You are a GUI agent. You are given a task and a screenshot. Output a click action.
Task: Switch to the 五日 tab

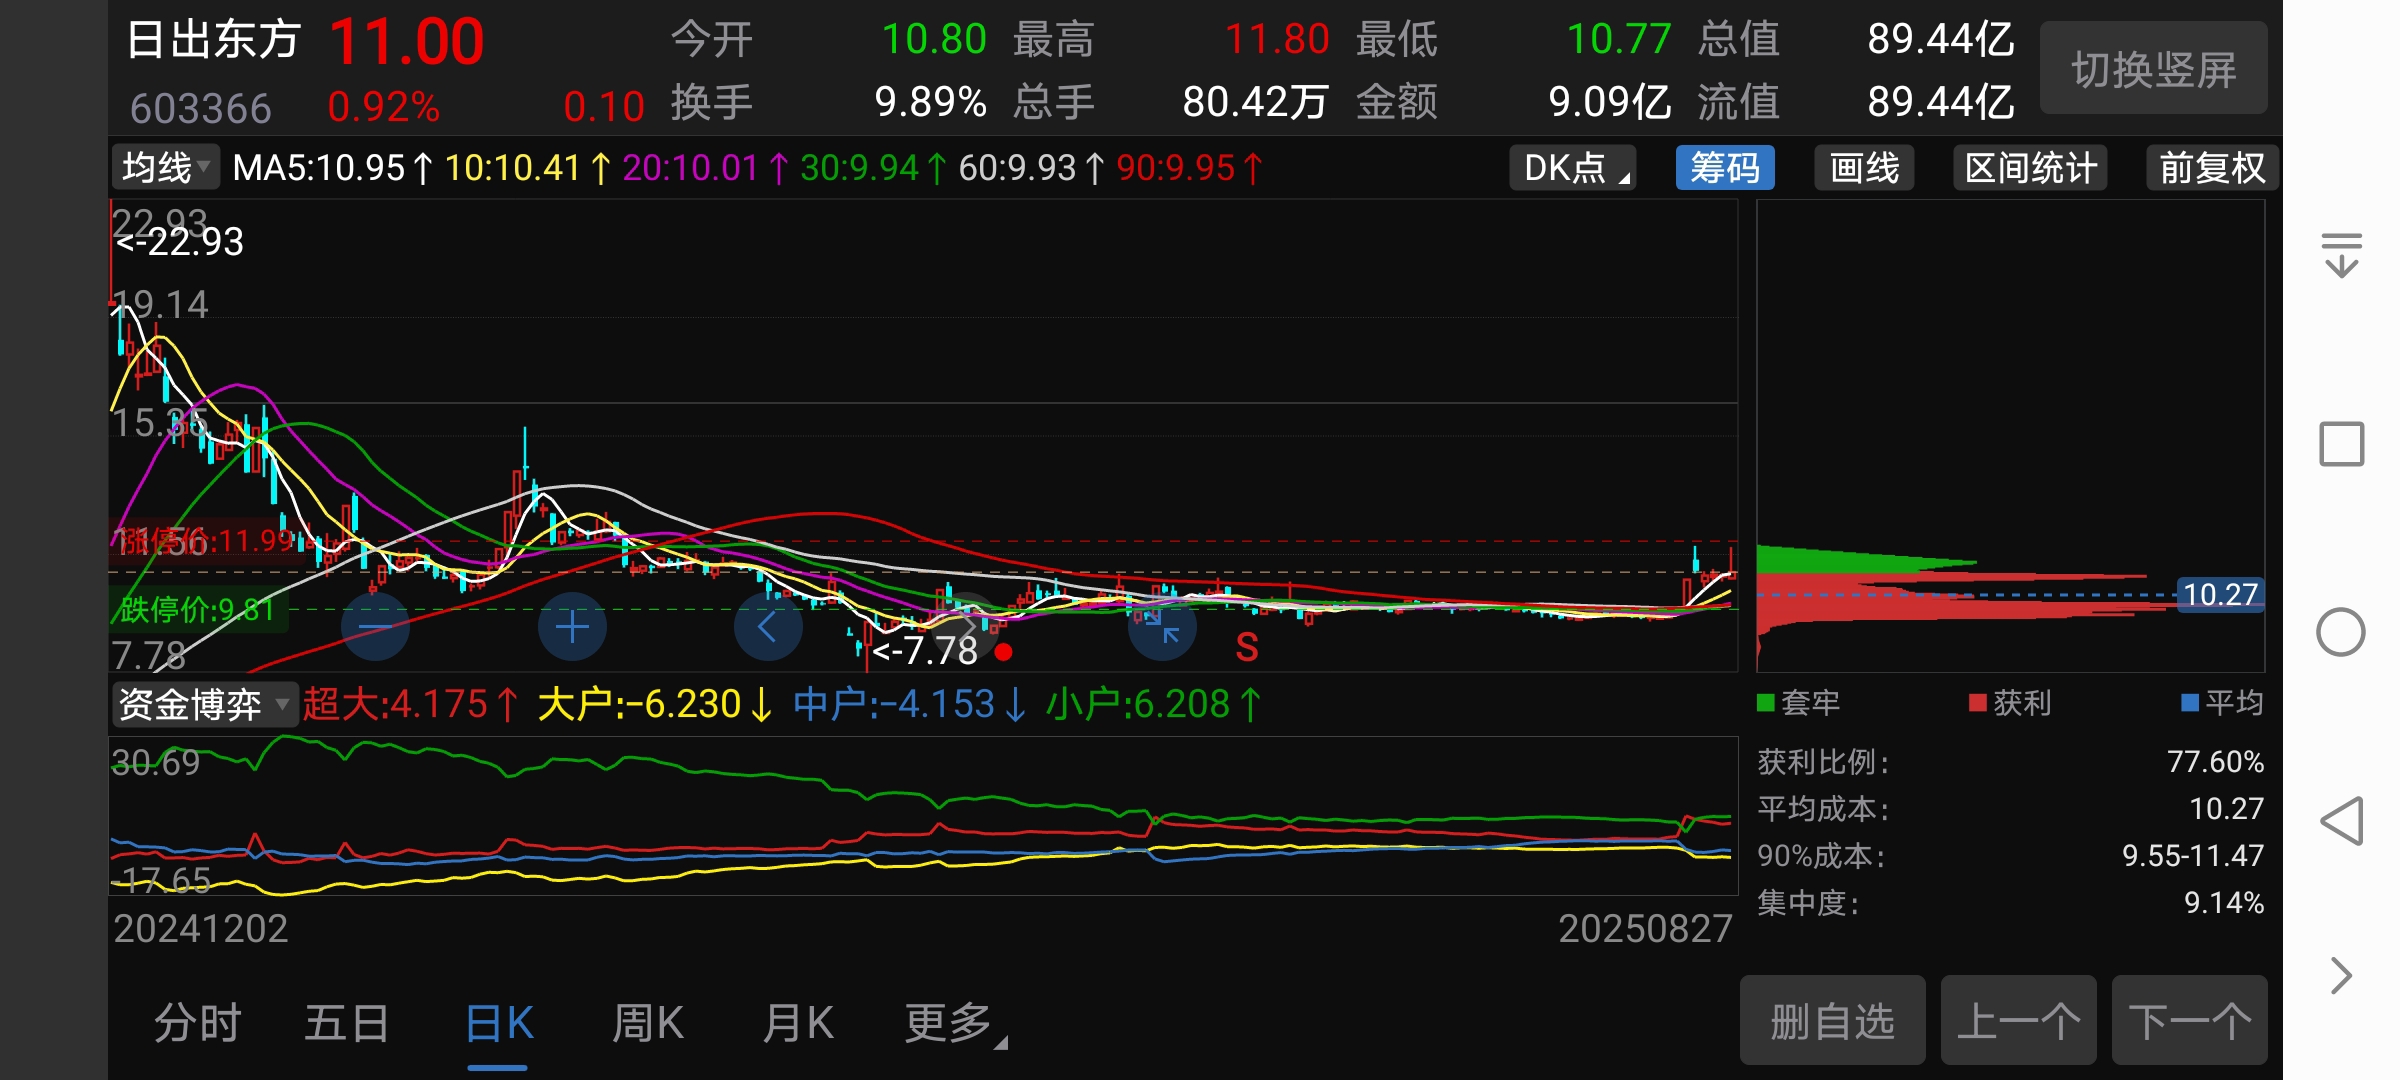click(347, 1023)
